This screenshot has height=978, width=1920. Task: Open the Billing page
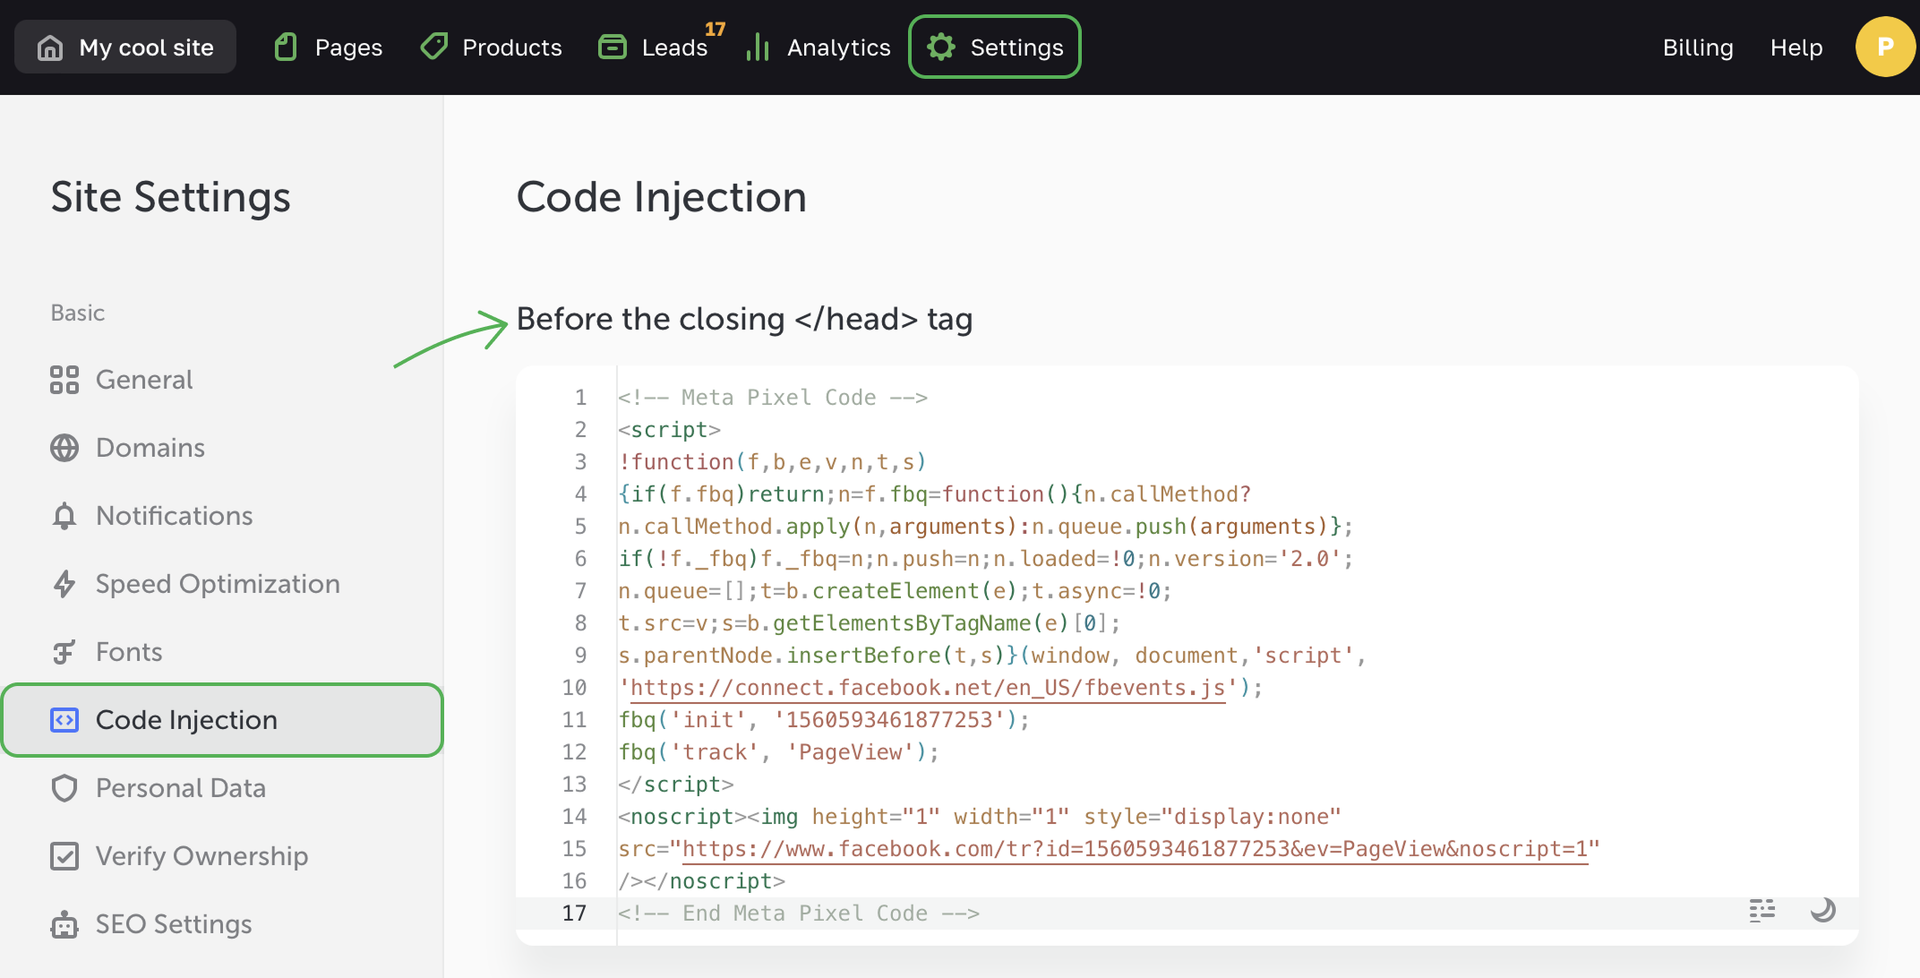(1697, 48)
